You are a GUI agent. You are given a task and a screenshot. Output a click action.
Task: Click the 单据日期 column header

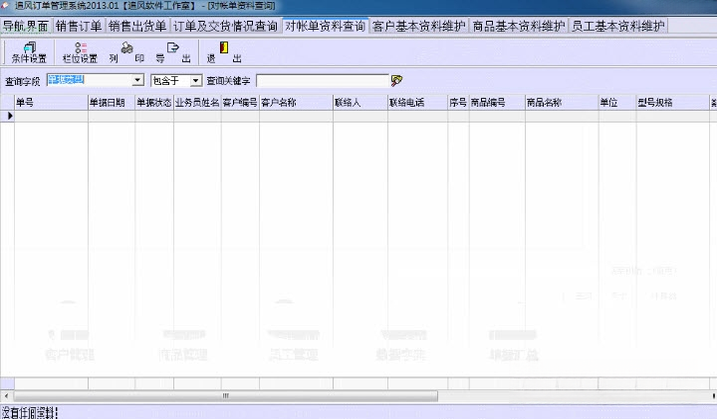[x=112, y=102]
